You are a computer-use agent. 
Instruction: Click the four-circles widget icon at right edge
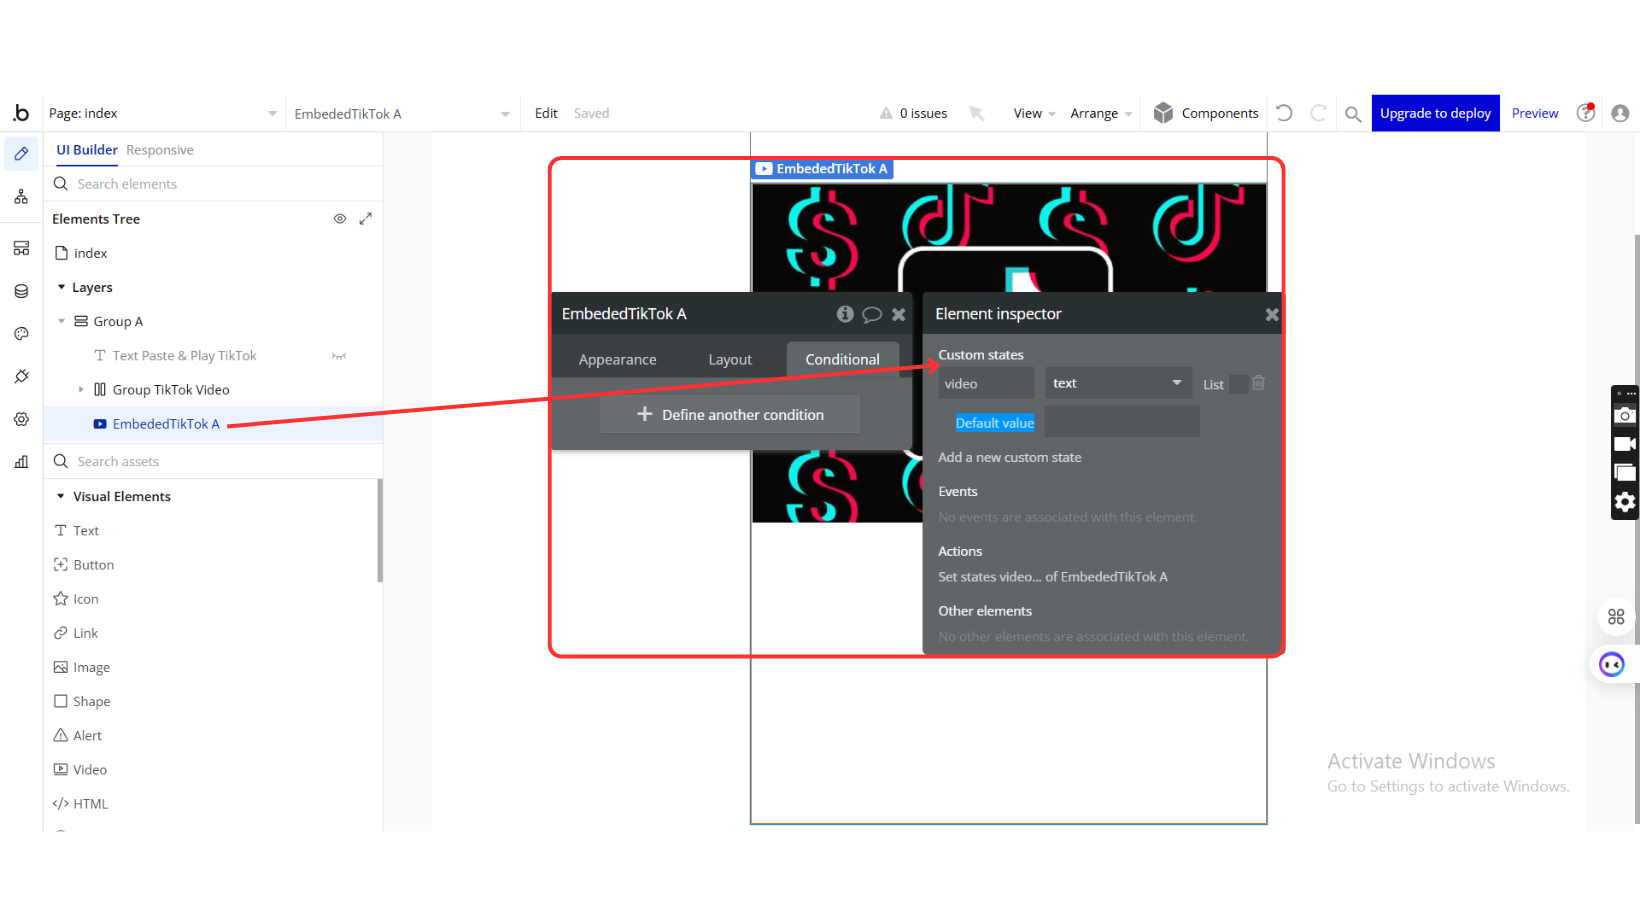tap(1616, 617)
